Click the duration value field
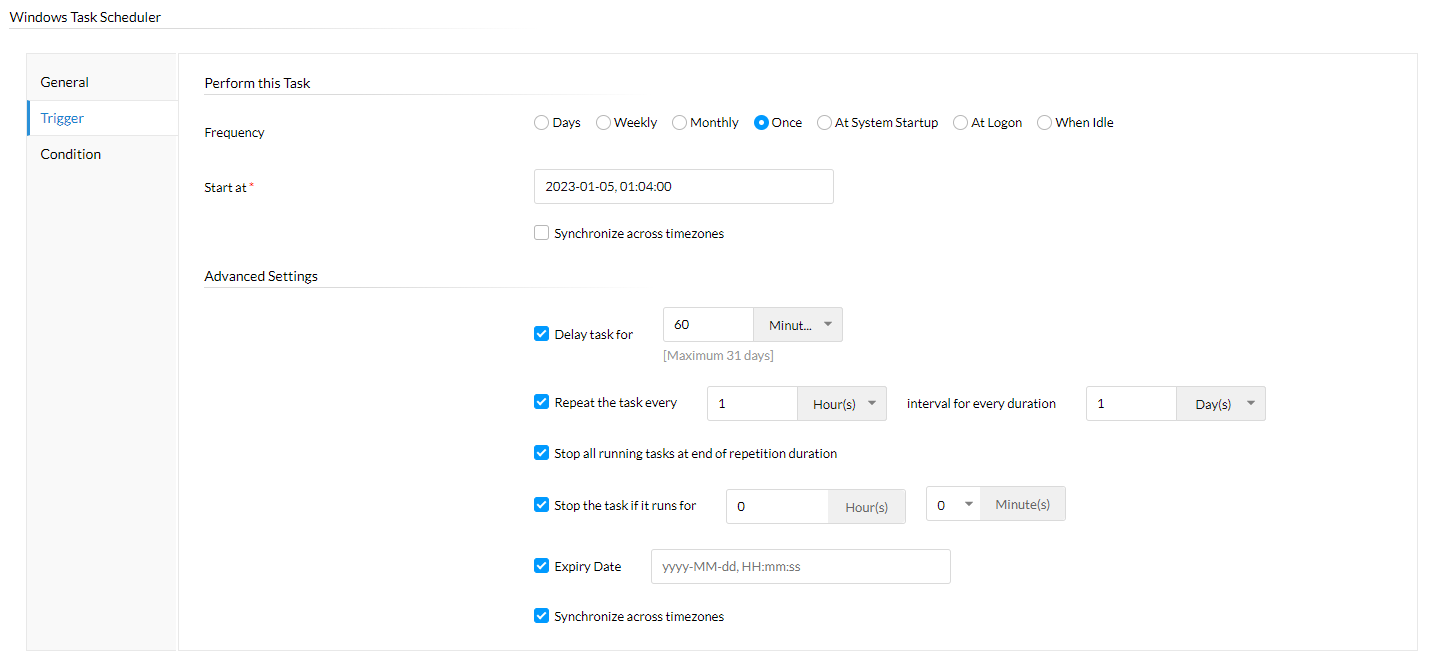Viewport: 1430px width, 660px height. 1131,404
